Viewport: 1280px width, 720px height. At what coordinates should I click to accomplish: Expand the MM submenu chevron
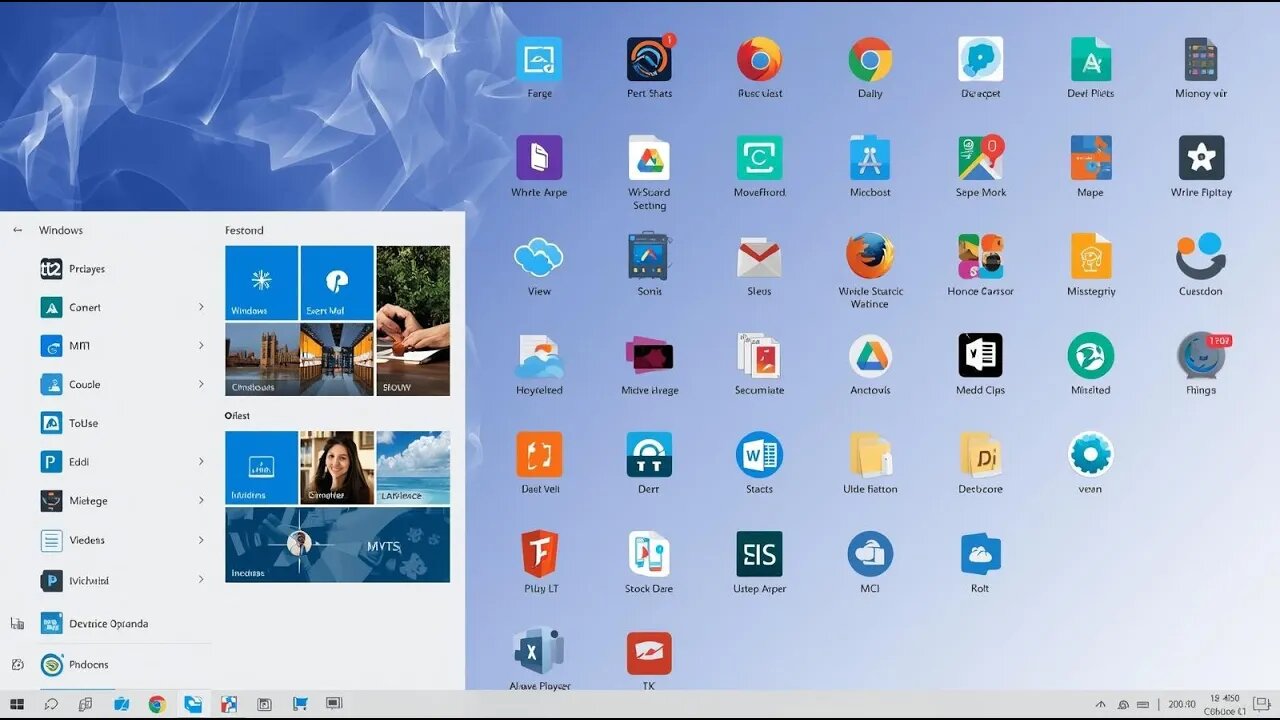(201, 346)
